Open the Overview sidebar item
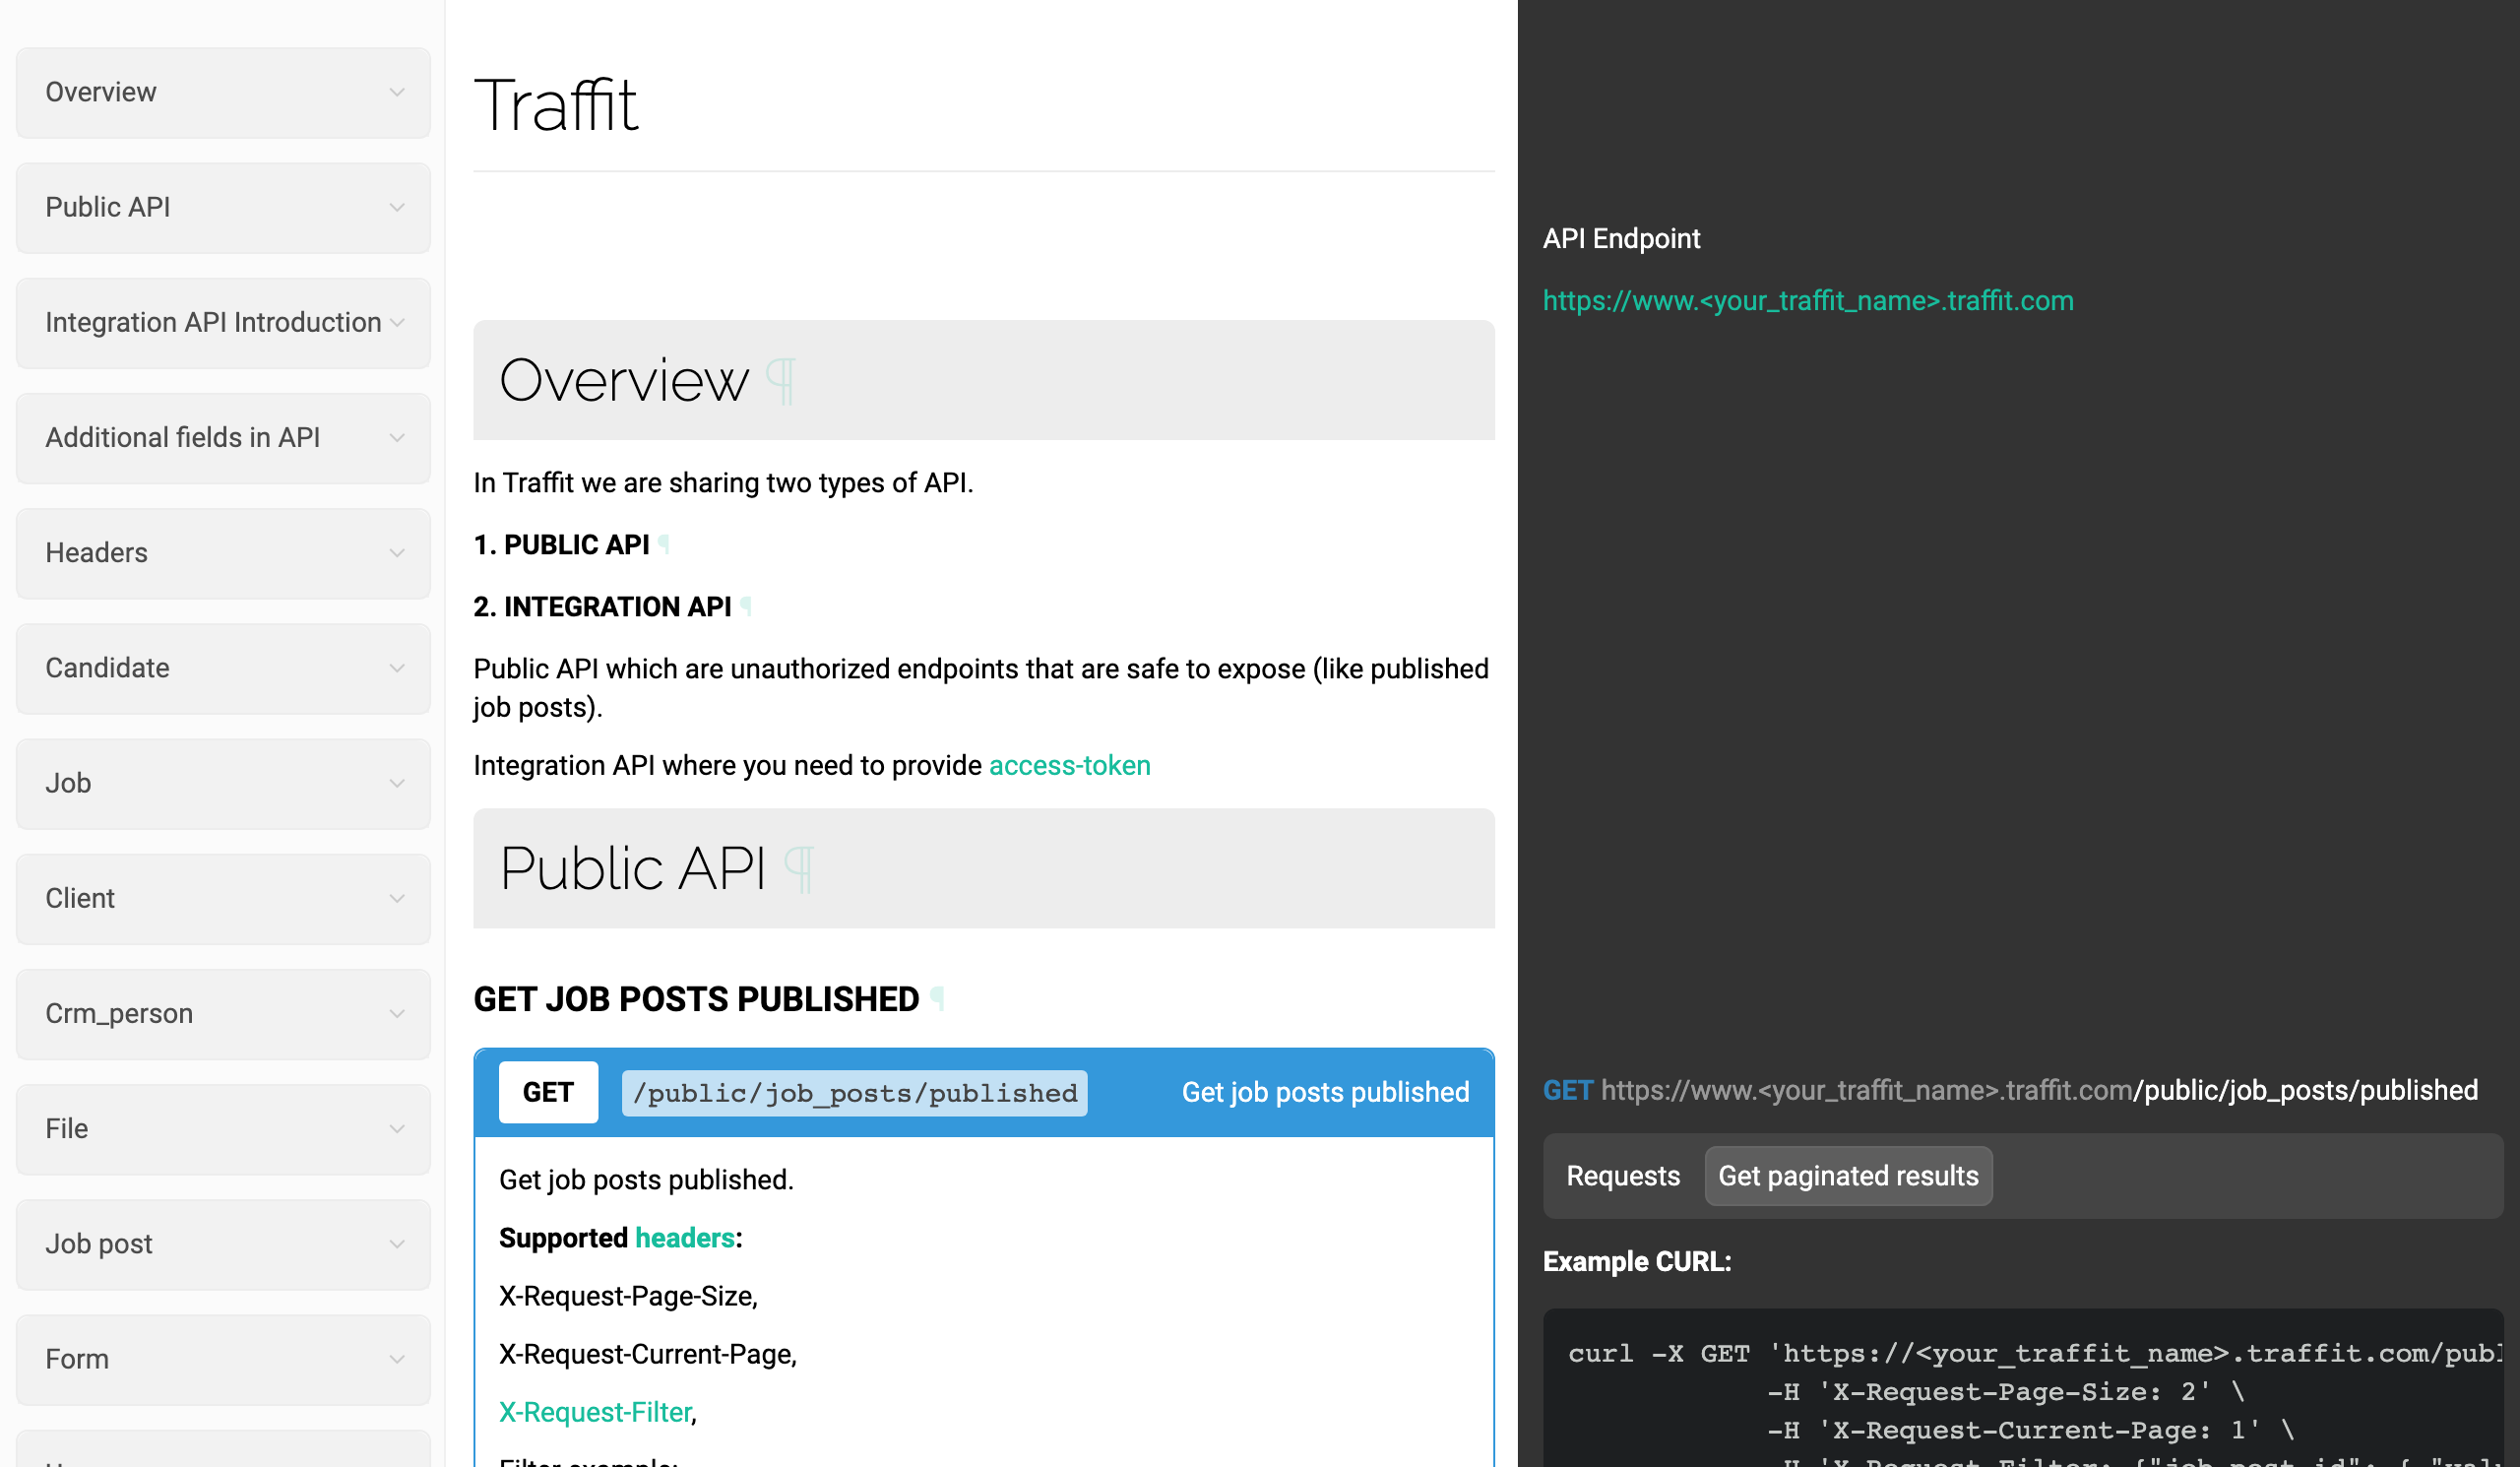 tap(223, 92)
